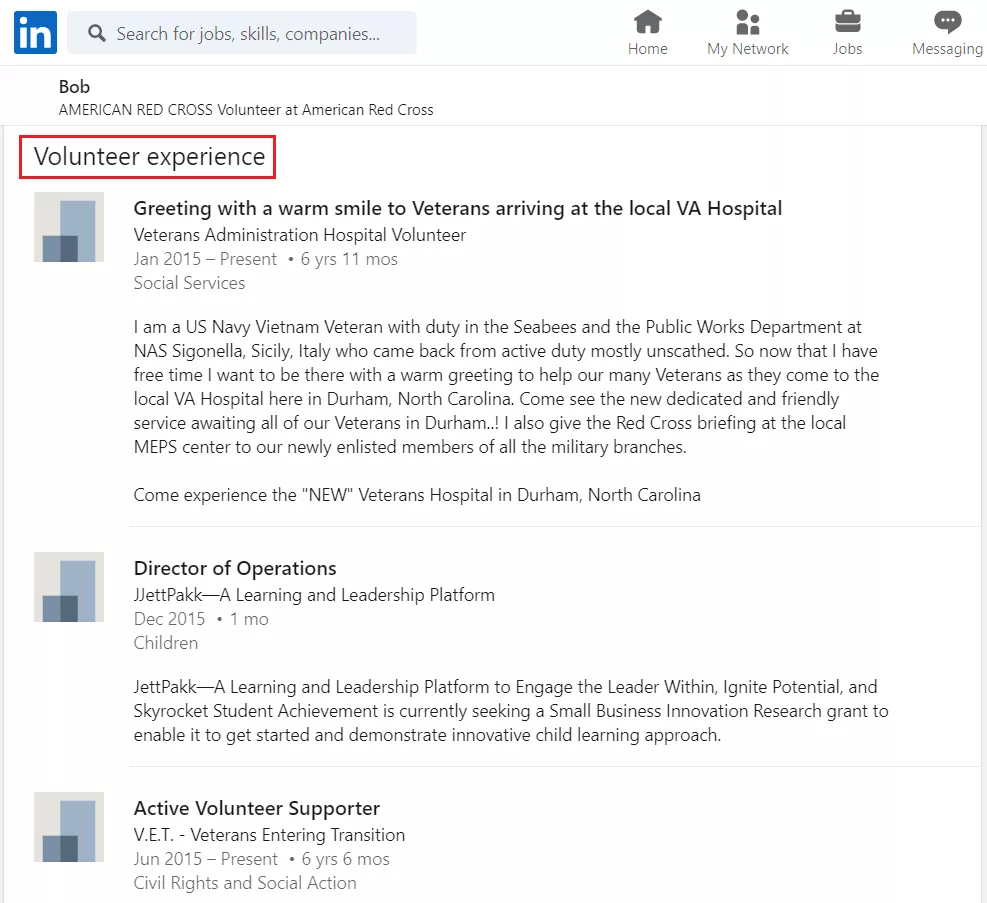Click Civil Rights and Social Action label
The height and width of the screenshot is (903, 987).
point(245,883)
